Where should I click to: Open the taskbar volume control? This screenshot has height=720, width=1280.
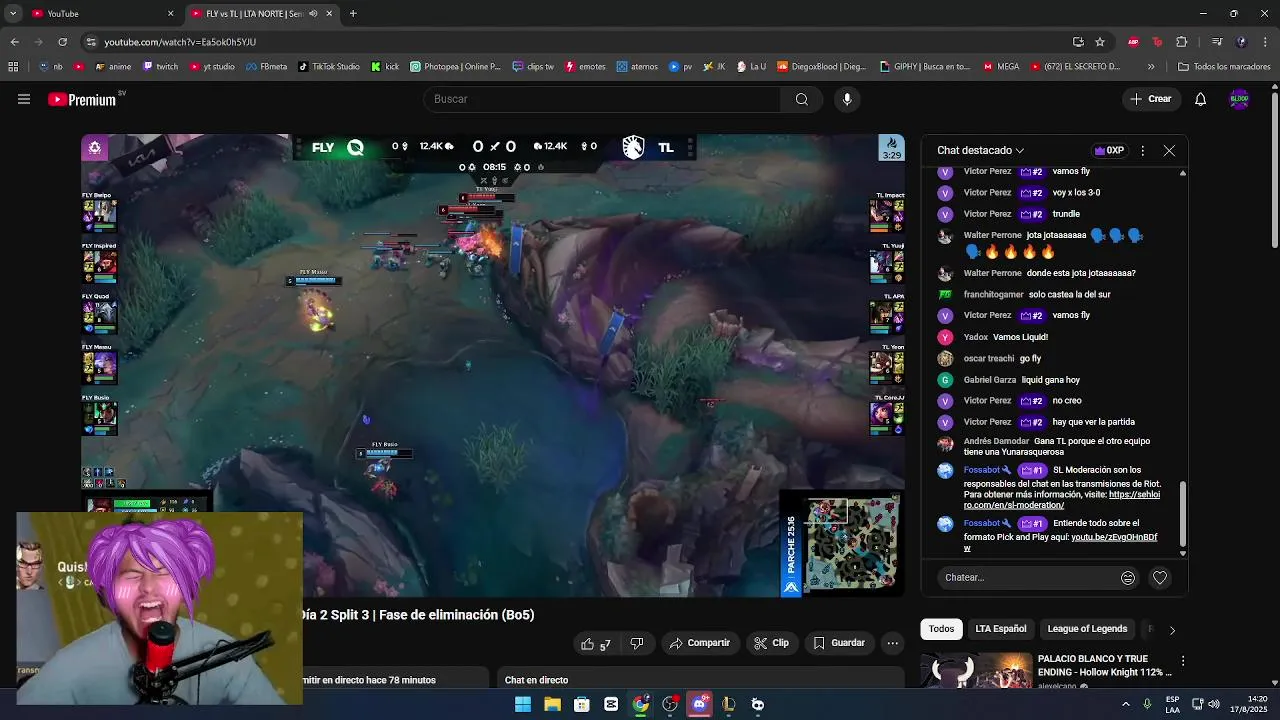point(1213,704)
